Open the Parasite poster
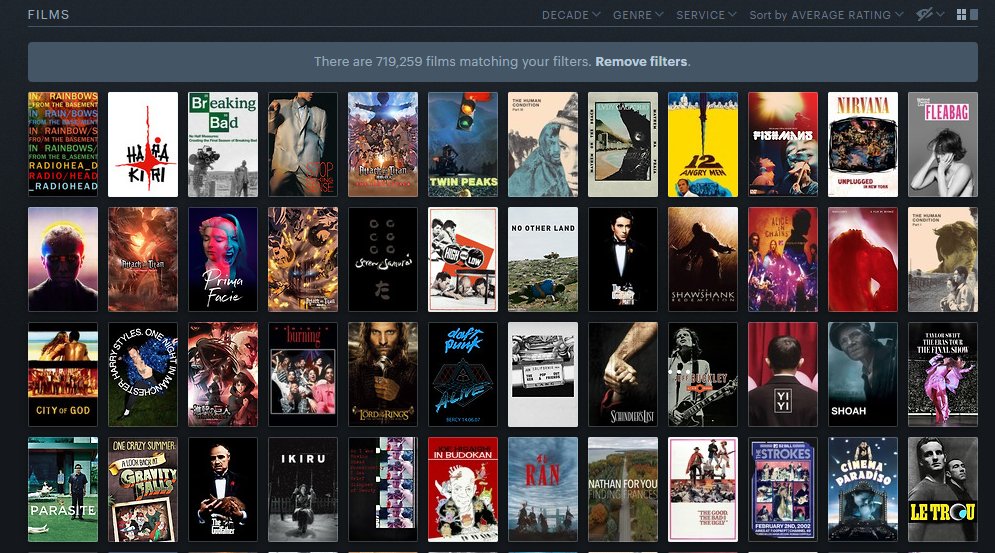The width and height of the screenshot is (995, 553). 63,489
